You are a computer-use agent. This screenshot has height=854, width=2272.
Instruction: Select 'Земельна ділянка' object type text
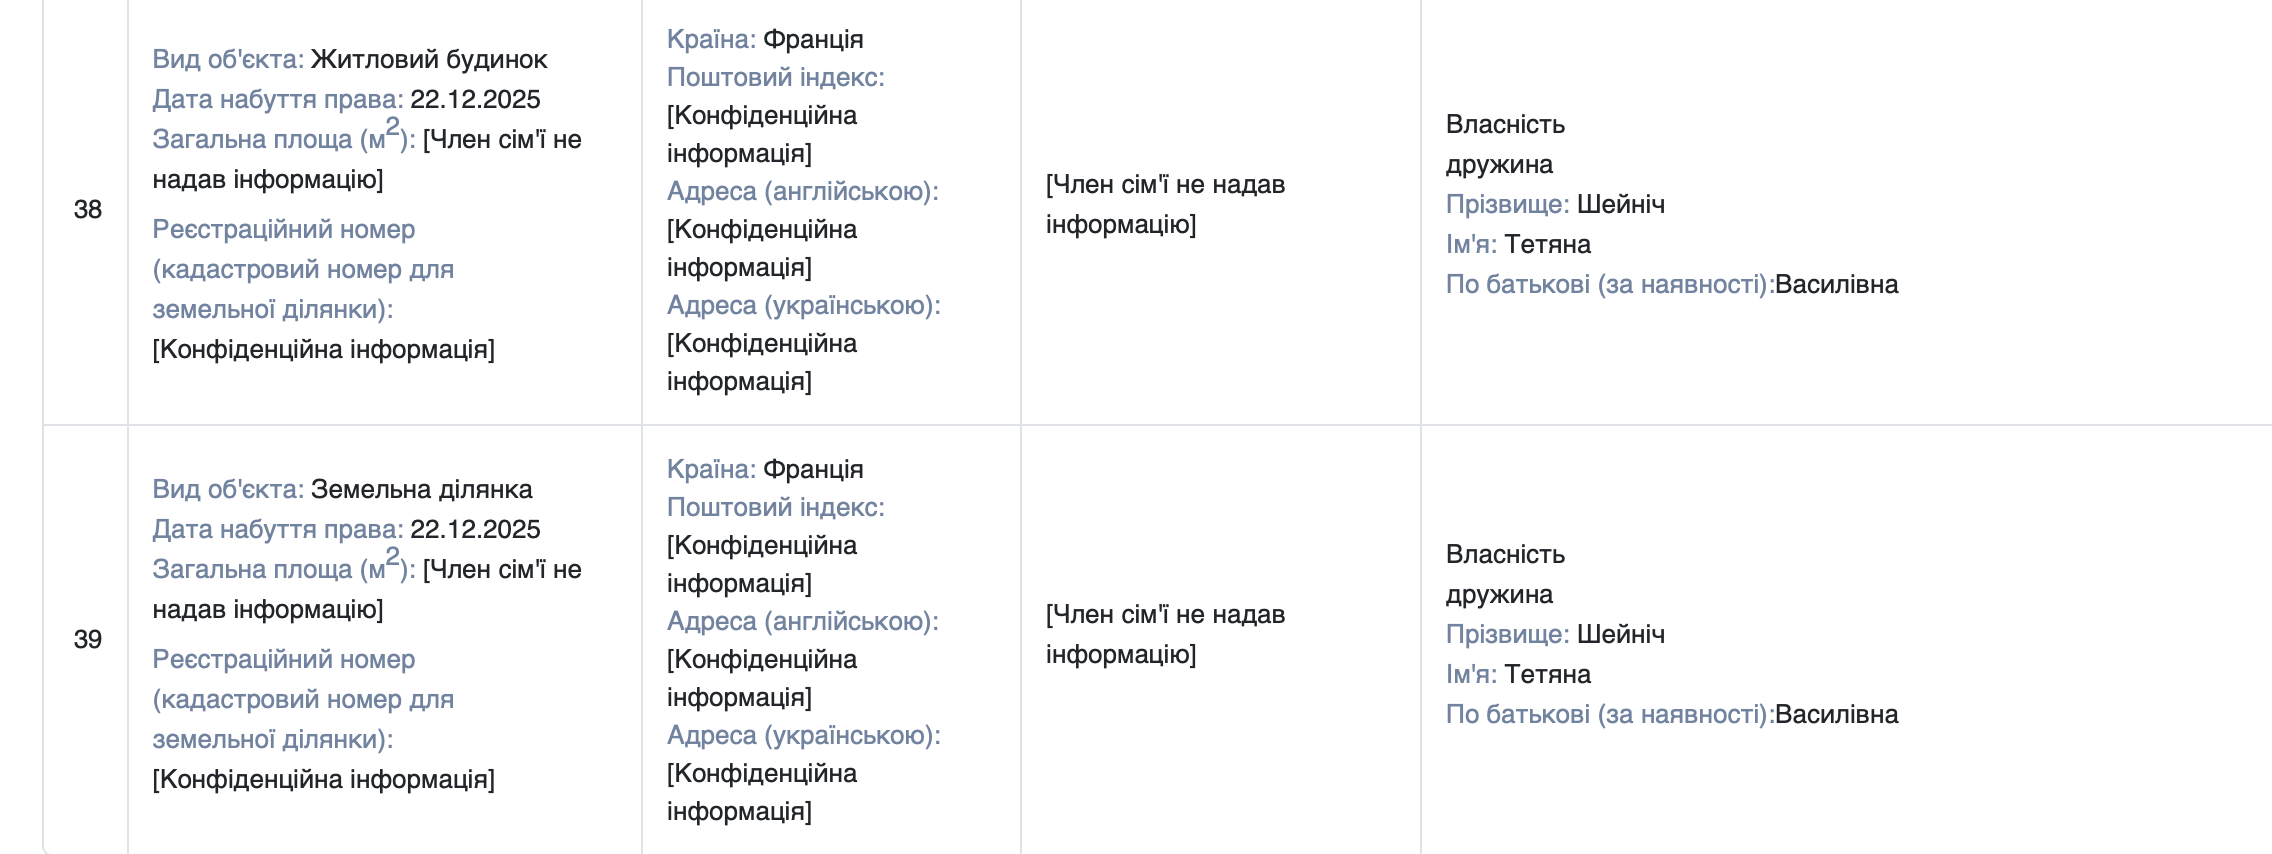421,490
